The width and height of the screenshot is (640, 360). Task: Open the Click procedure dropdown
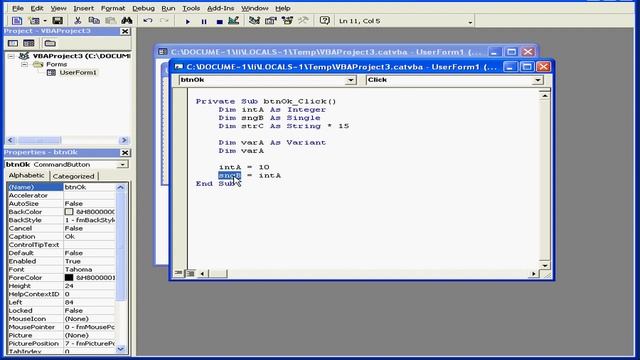coord(538,80)
